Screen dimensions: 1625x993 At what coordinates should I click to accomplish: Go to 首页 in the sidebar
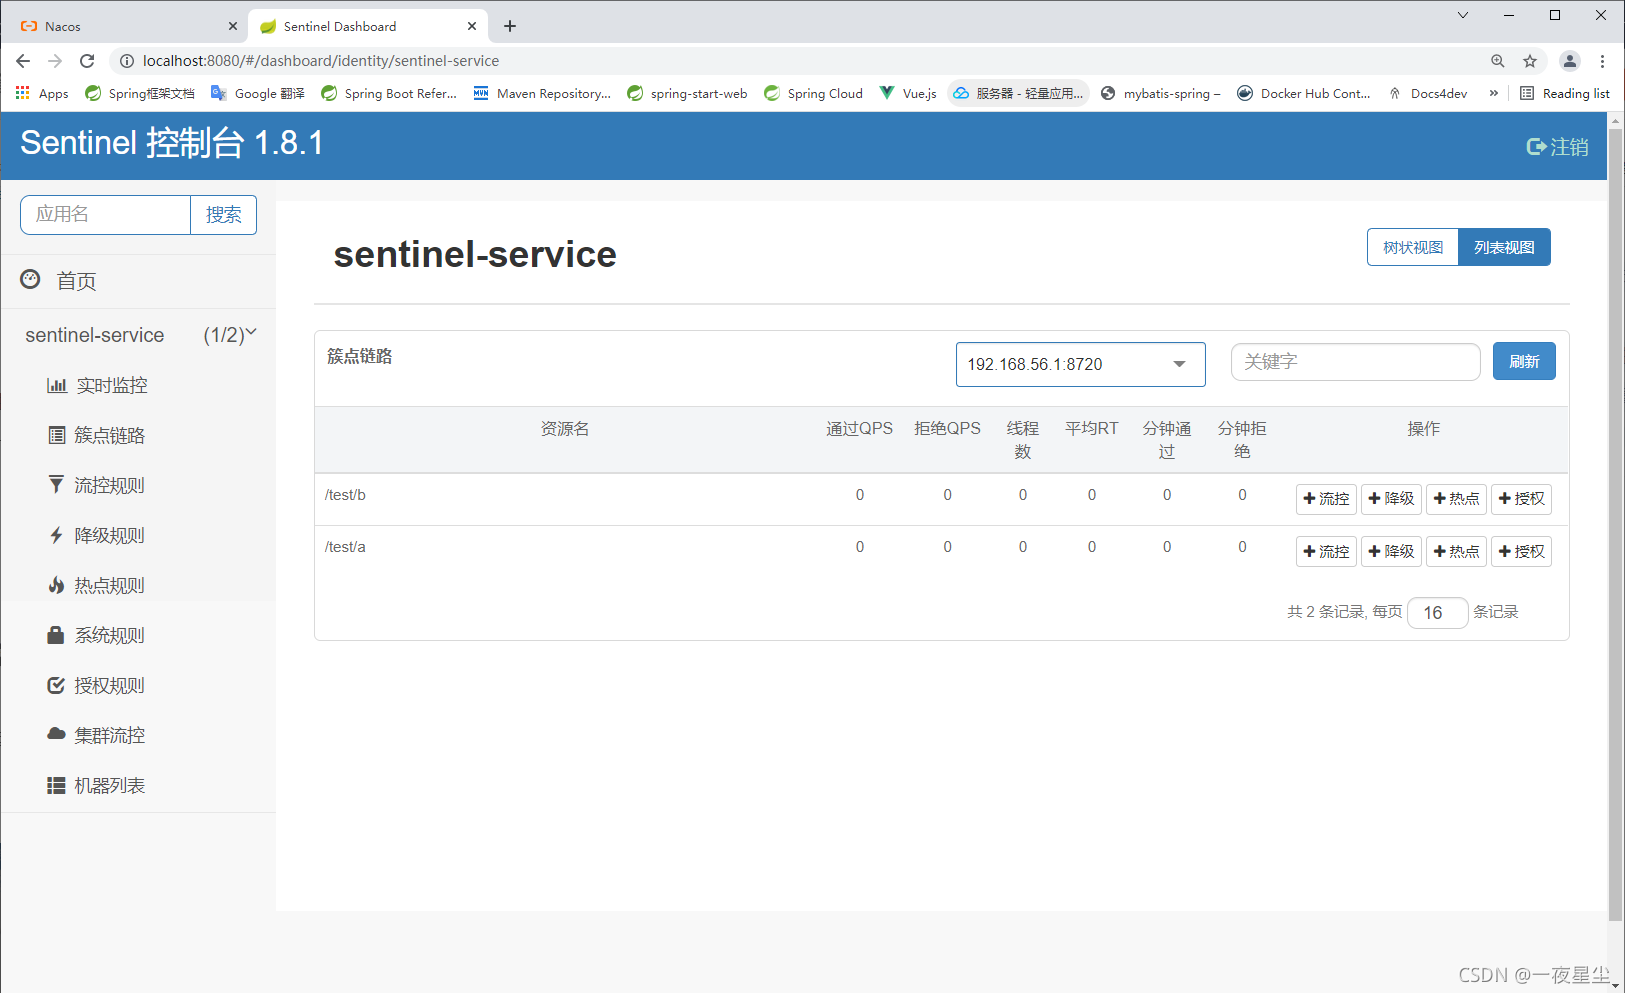(76, 281)
